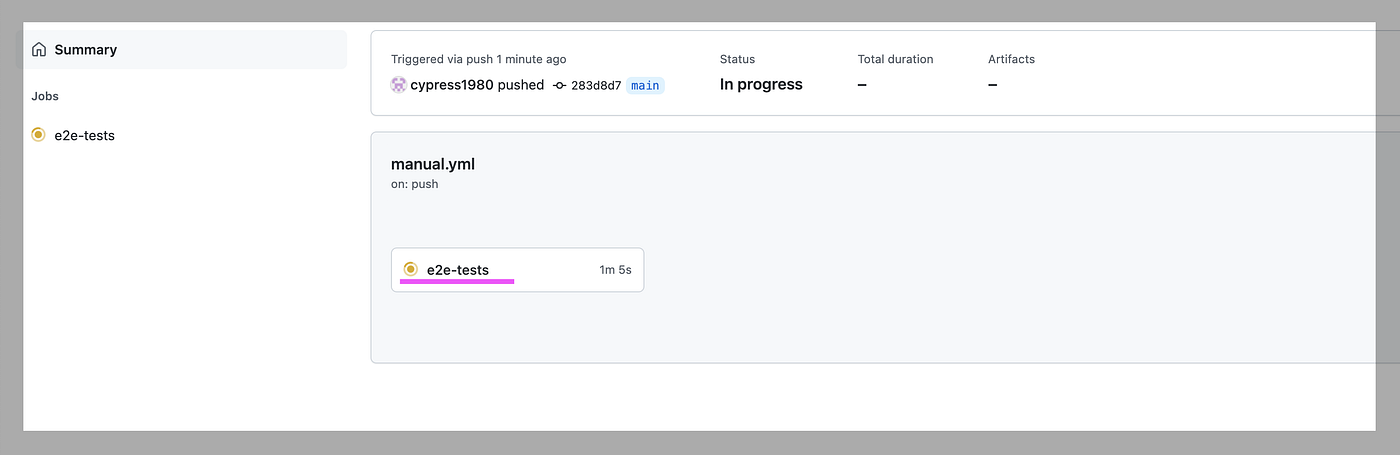Click the manual.yml workflow title
Screen dimensions: 1400x455
pyautogui.click(x=433, y=164)
